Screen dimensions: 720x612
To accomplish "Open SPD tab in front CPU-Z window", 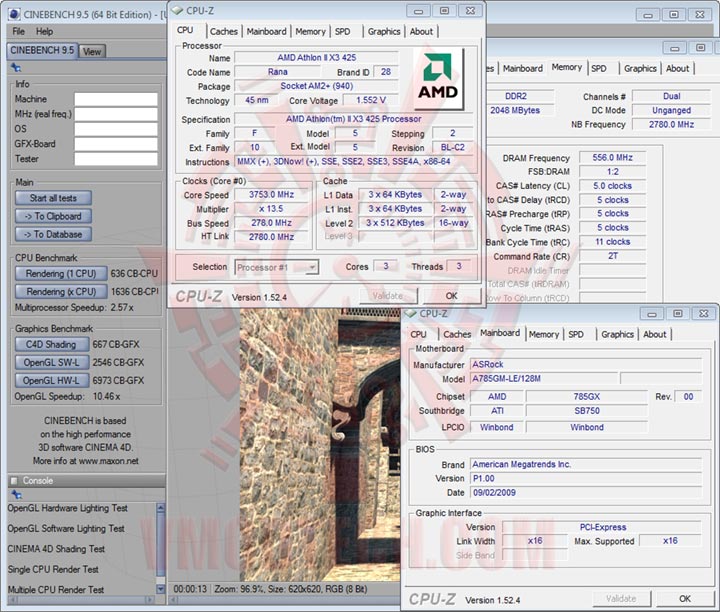I will (x=343, y=31).
